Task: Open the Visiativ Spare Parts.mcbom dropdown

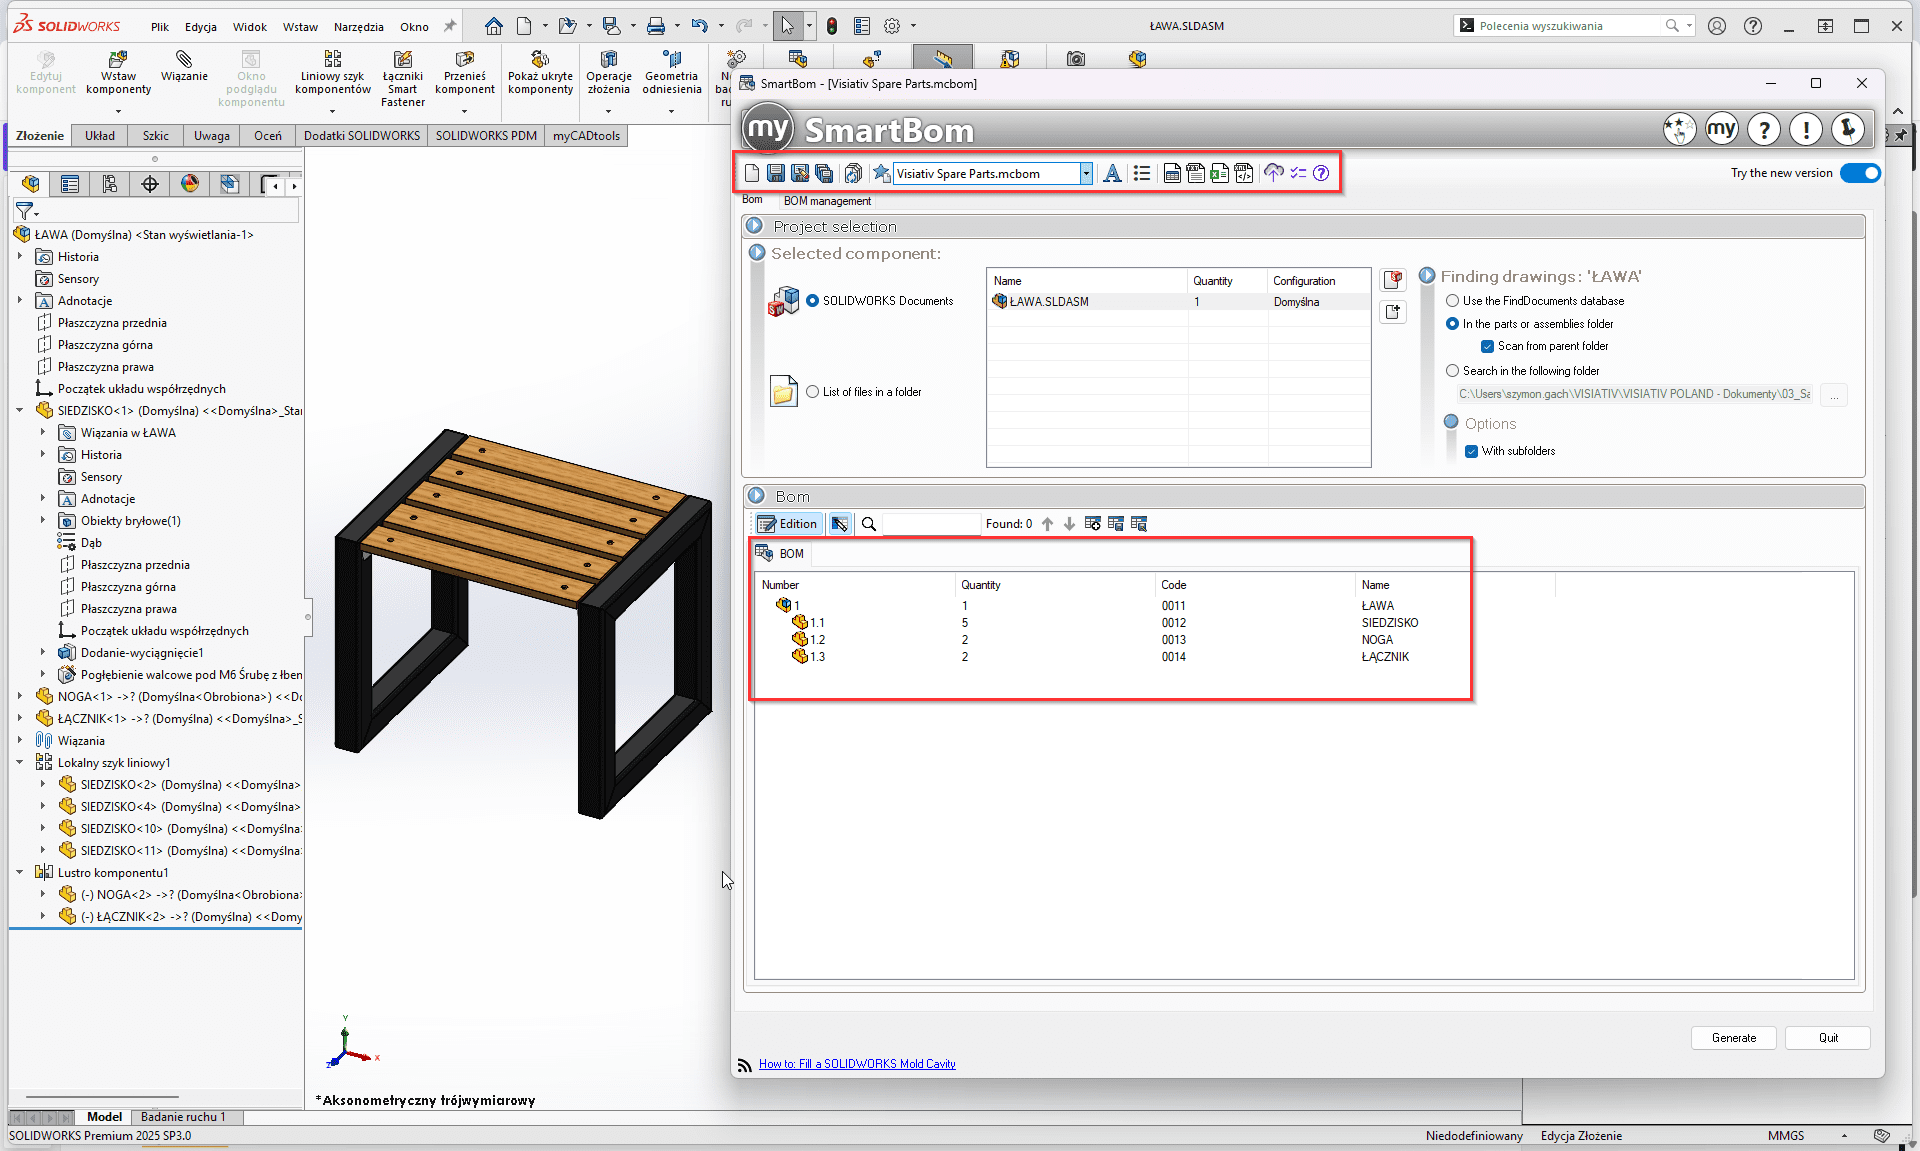Action: pyautogui.click(x=1087, y=173)
